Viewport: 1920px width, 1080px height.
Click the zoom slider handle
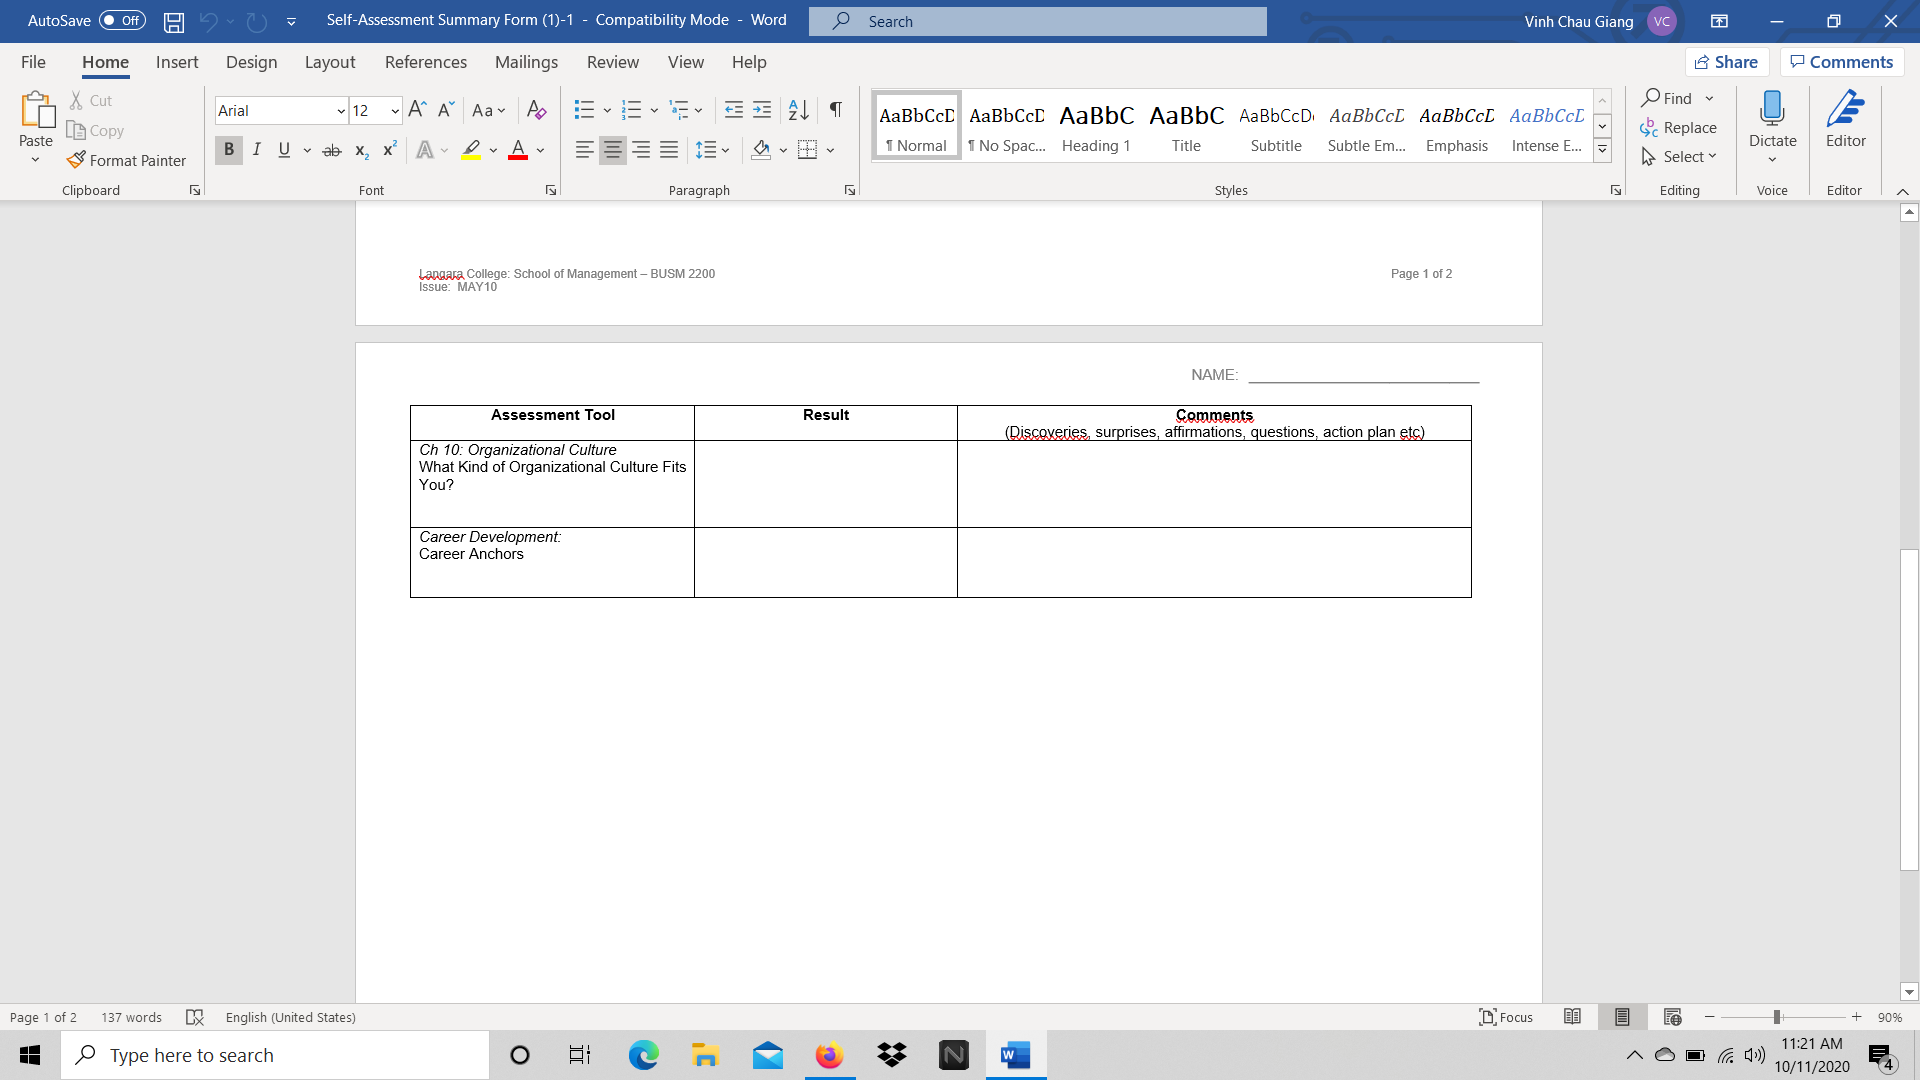[1777, 1017]
